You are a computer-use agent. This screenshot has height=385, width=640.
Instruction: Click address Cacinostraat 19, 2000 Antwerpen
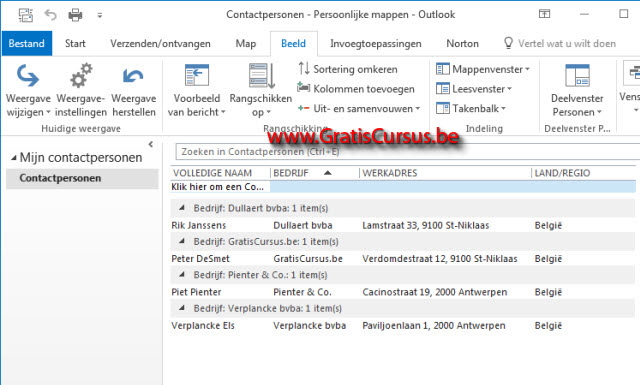point(435,292)
